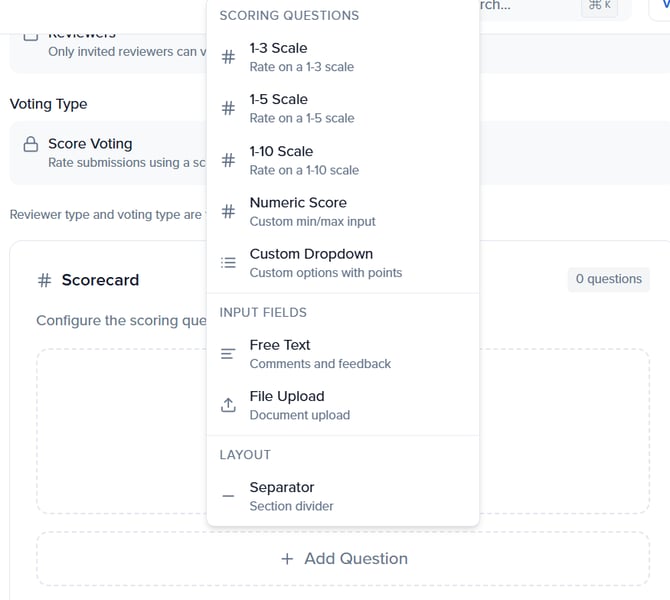
Task: Click the Scorecard hash icon
Action: 44,280
